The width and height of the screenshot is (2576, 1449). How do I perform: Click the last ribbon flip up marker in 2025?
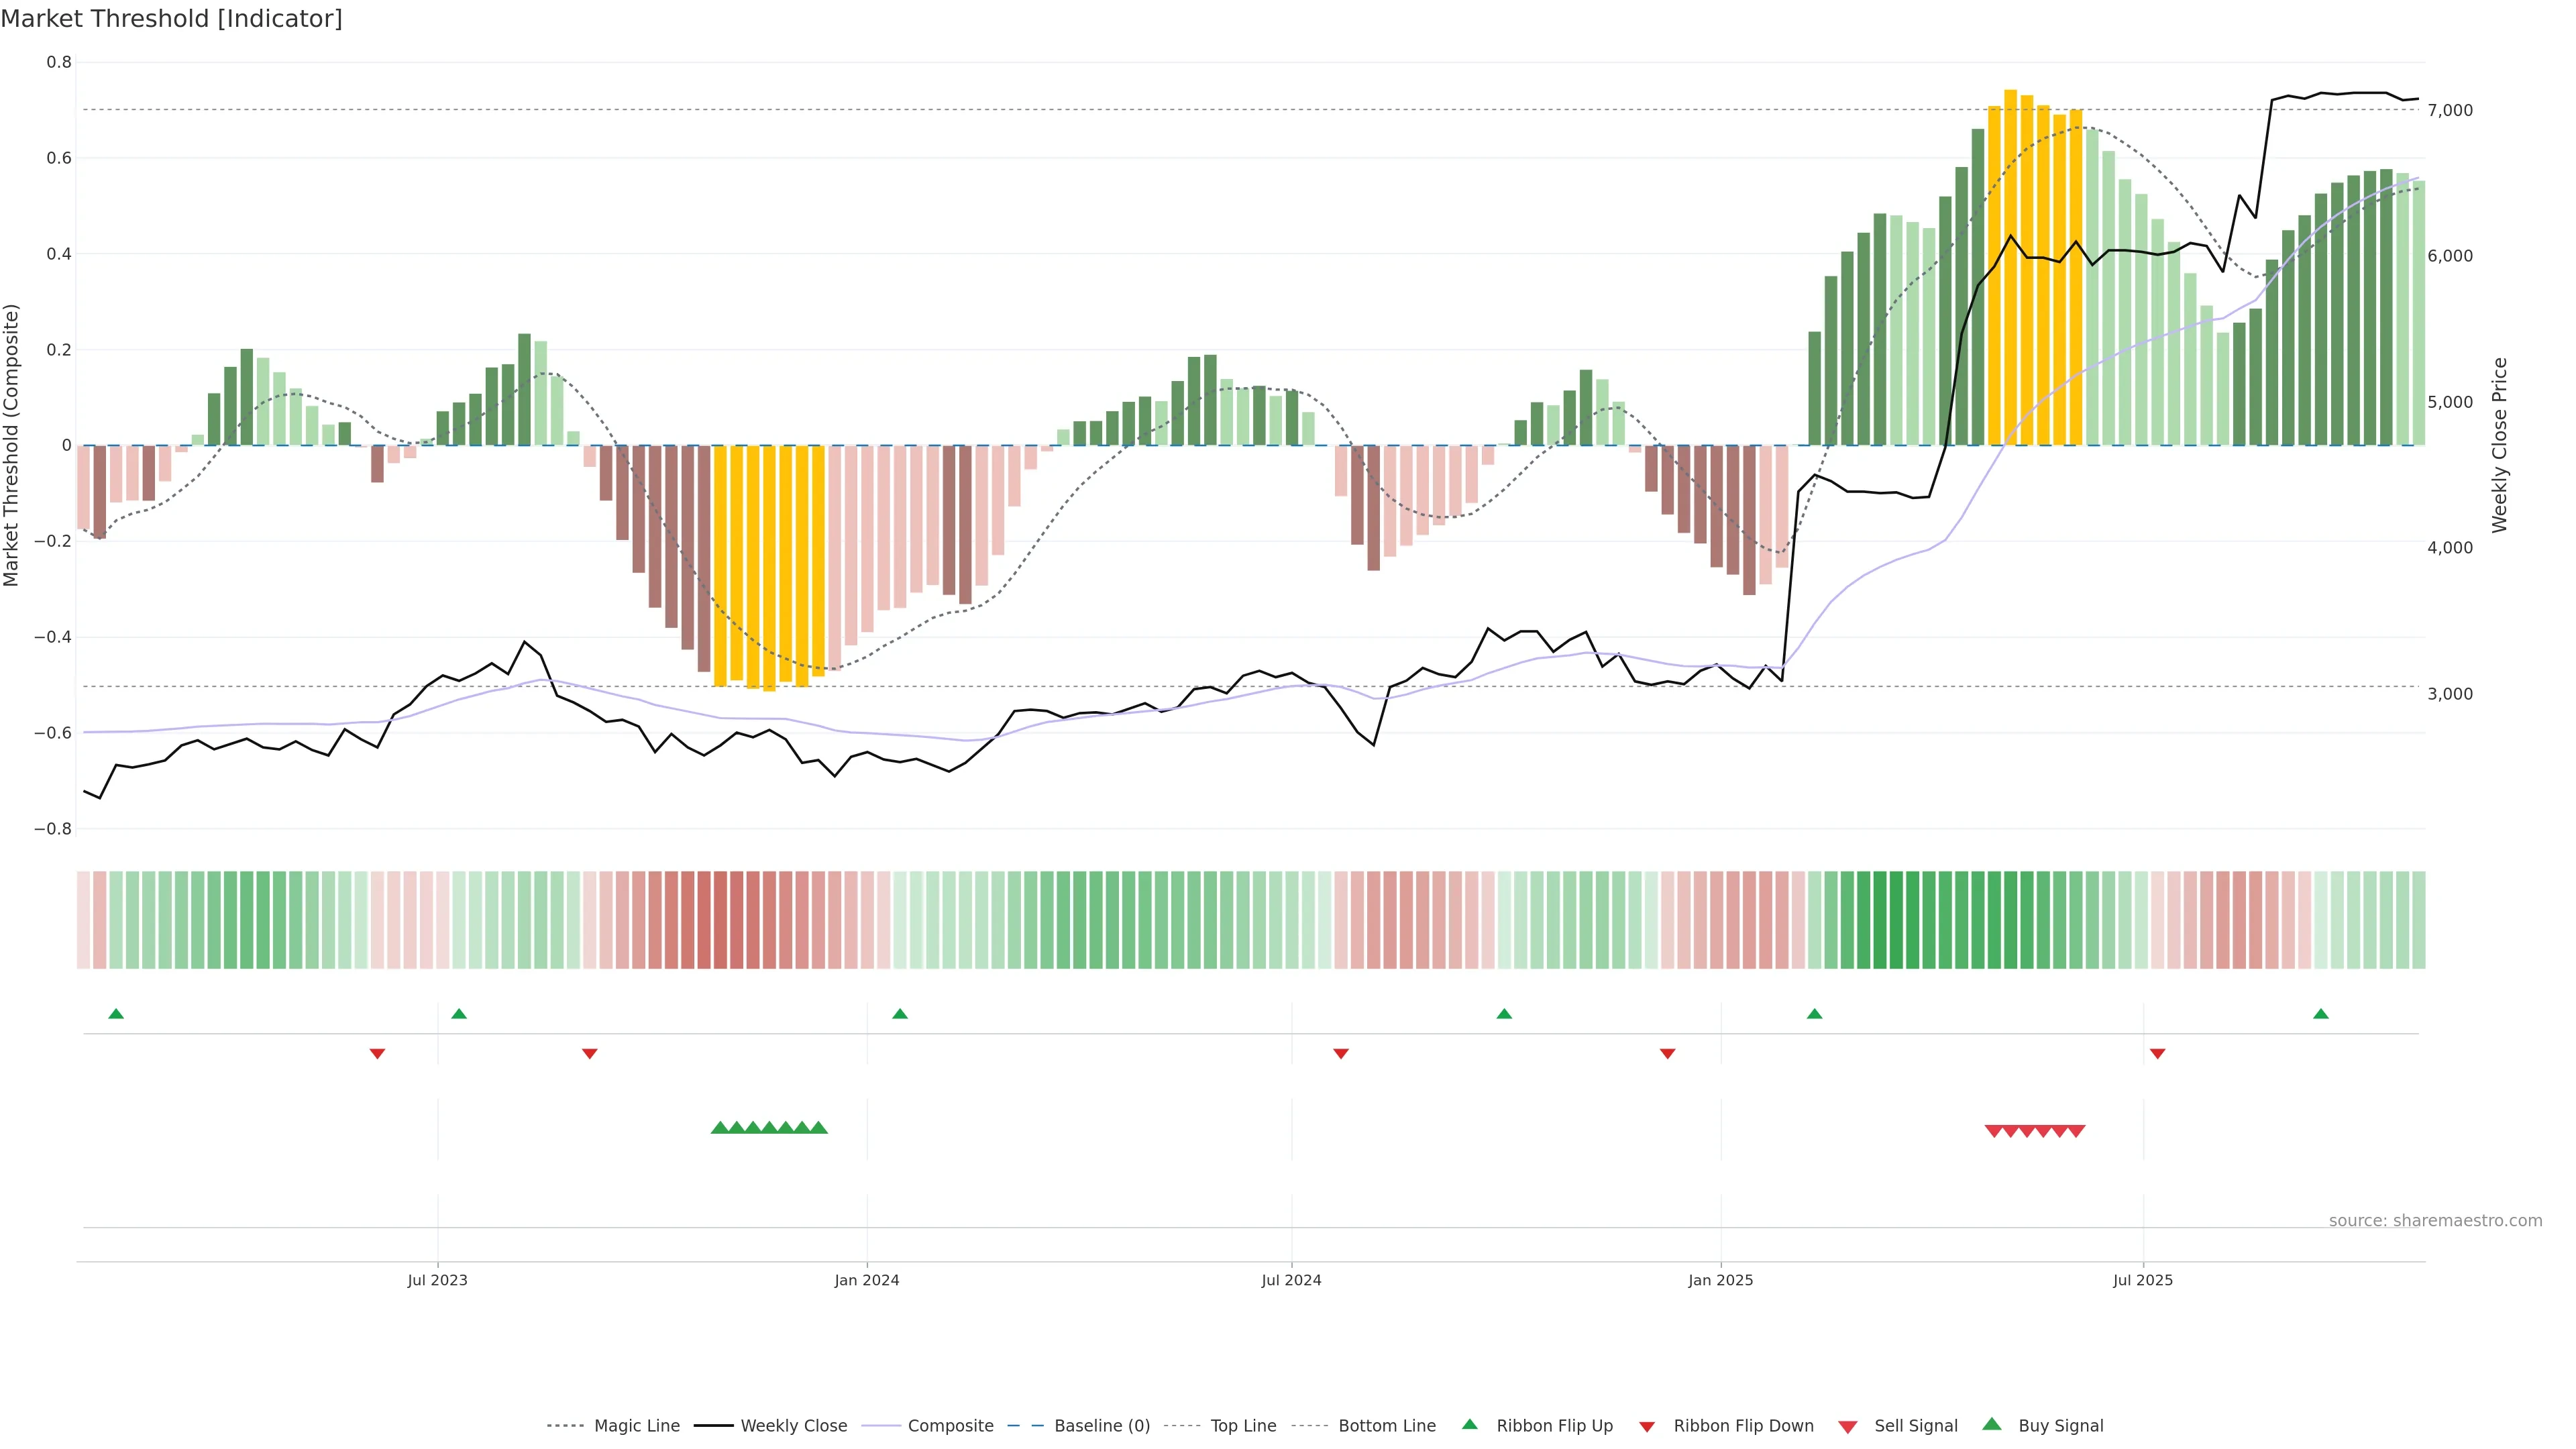2321,1014
